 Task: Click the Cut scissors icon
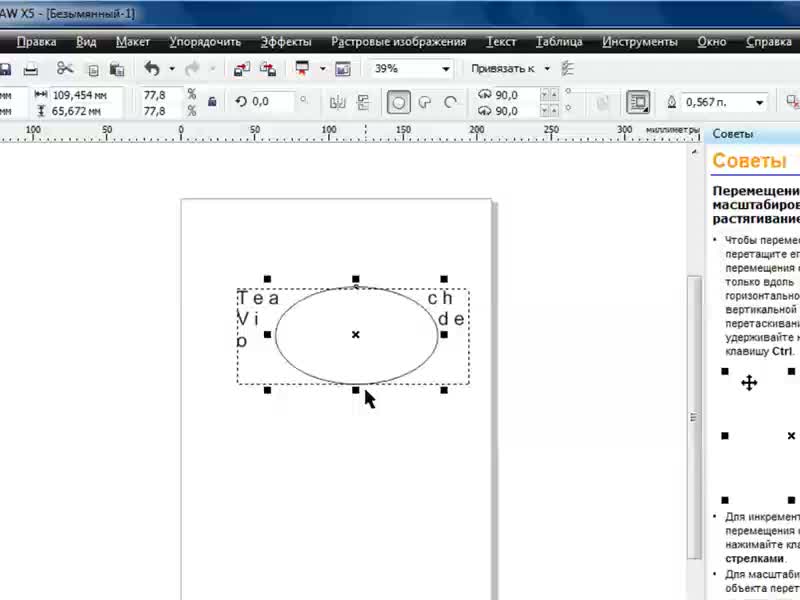click(x=65, y=68)
